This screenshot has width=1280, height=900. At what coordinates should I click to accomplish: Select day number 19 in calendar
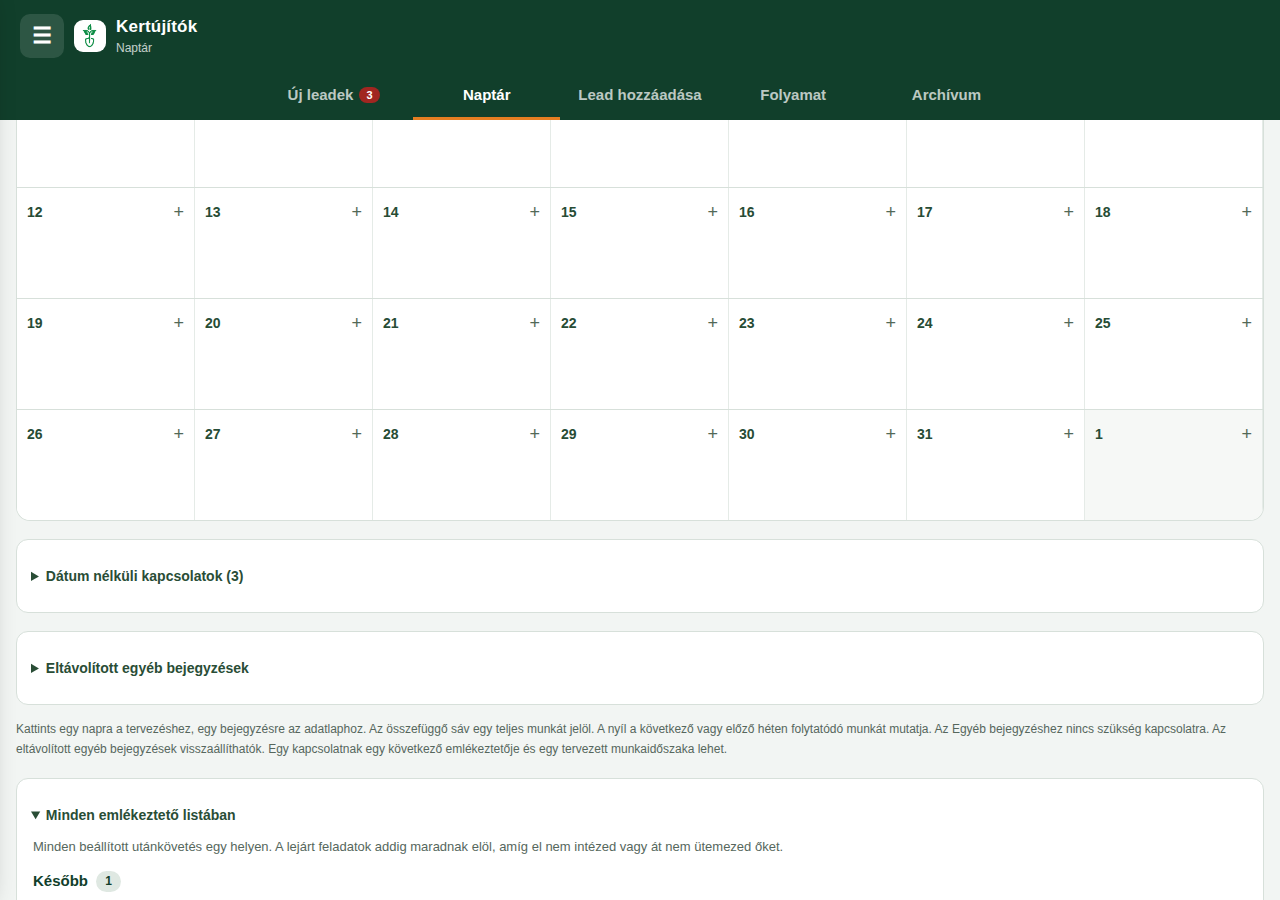(35, 323)
